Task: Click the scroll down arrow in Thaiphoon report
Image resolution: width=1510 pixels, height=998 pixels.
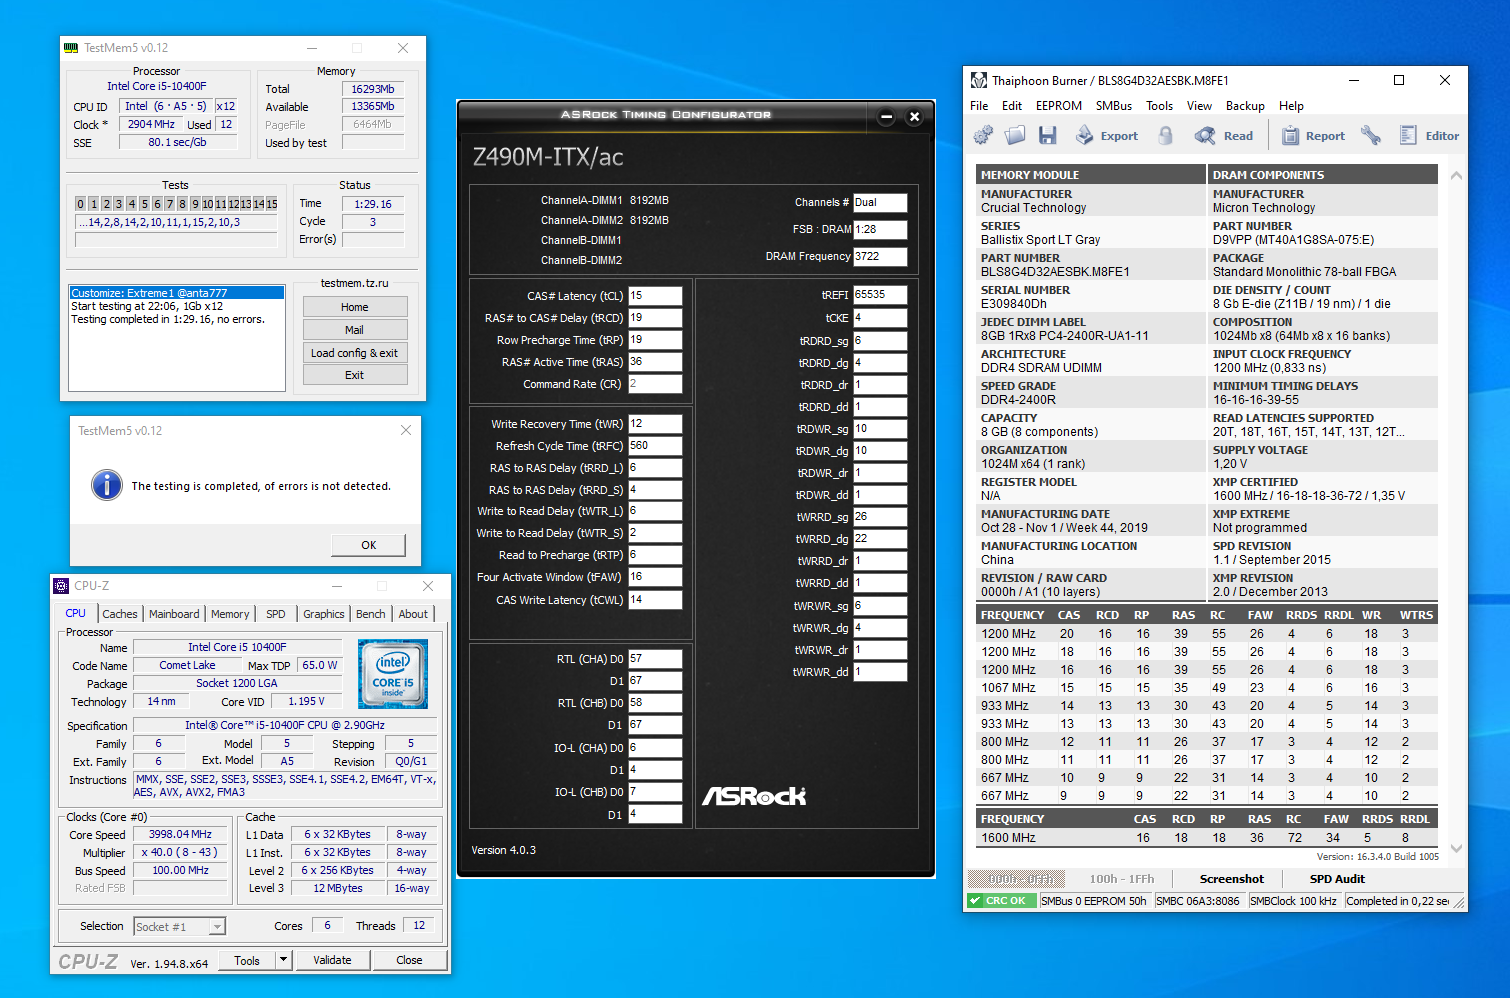Action: (1456, 848)
